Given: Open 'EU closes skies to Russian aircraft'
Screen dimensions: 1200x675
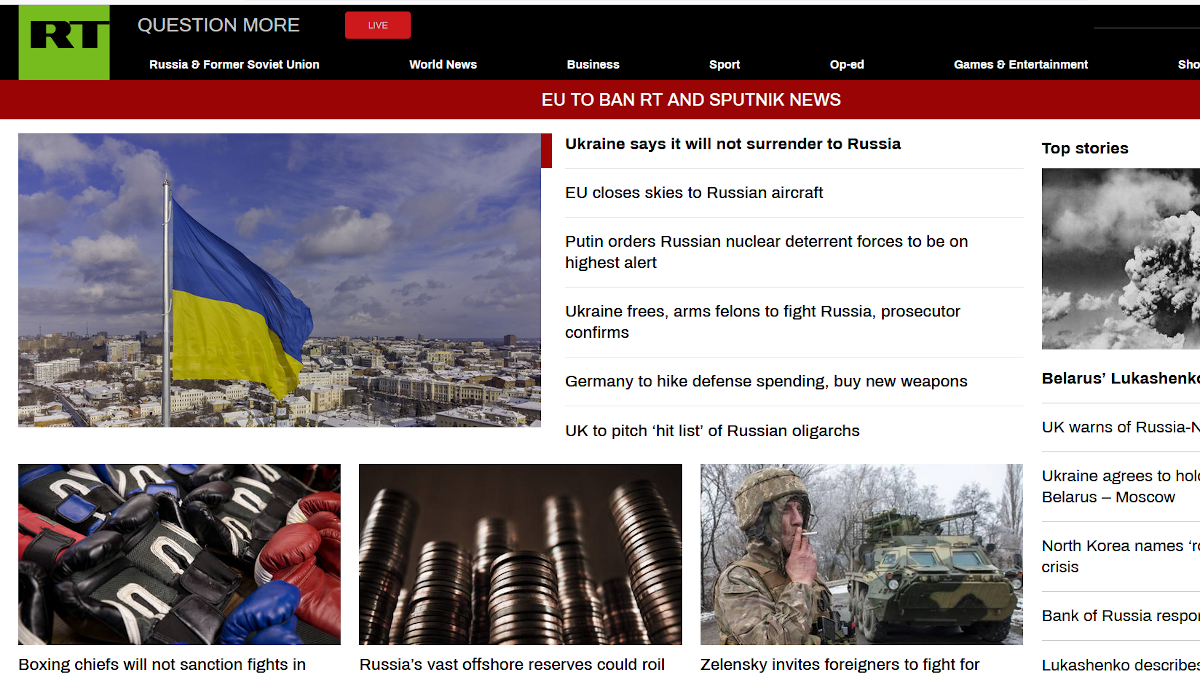Looking at the screenshot, I should (x=694, y=193).
